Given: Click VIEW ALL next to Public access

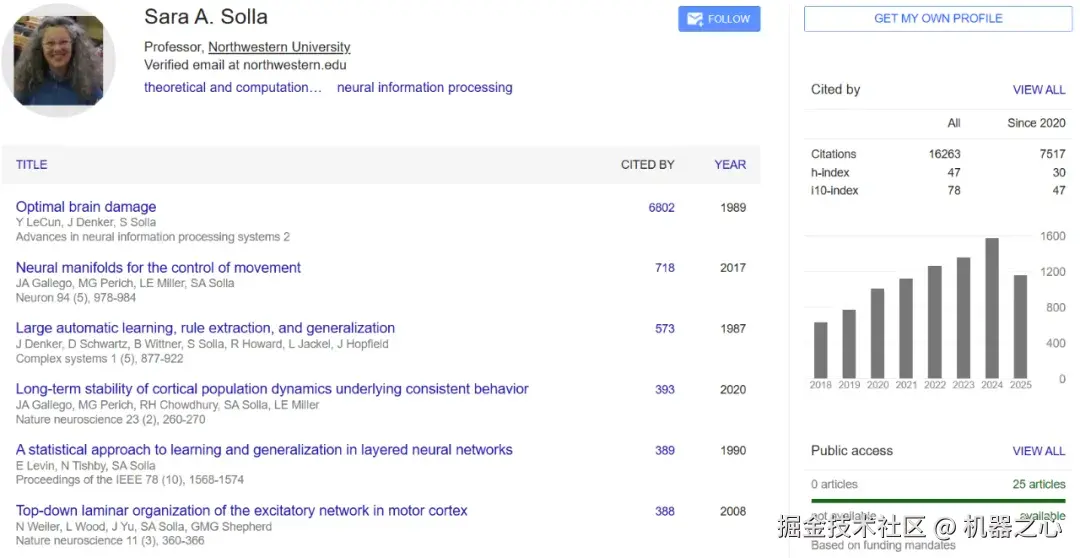Looking at the screenshot, I should click(x=1039, y=451).
